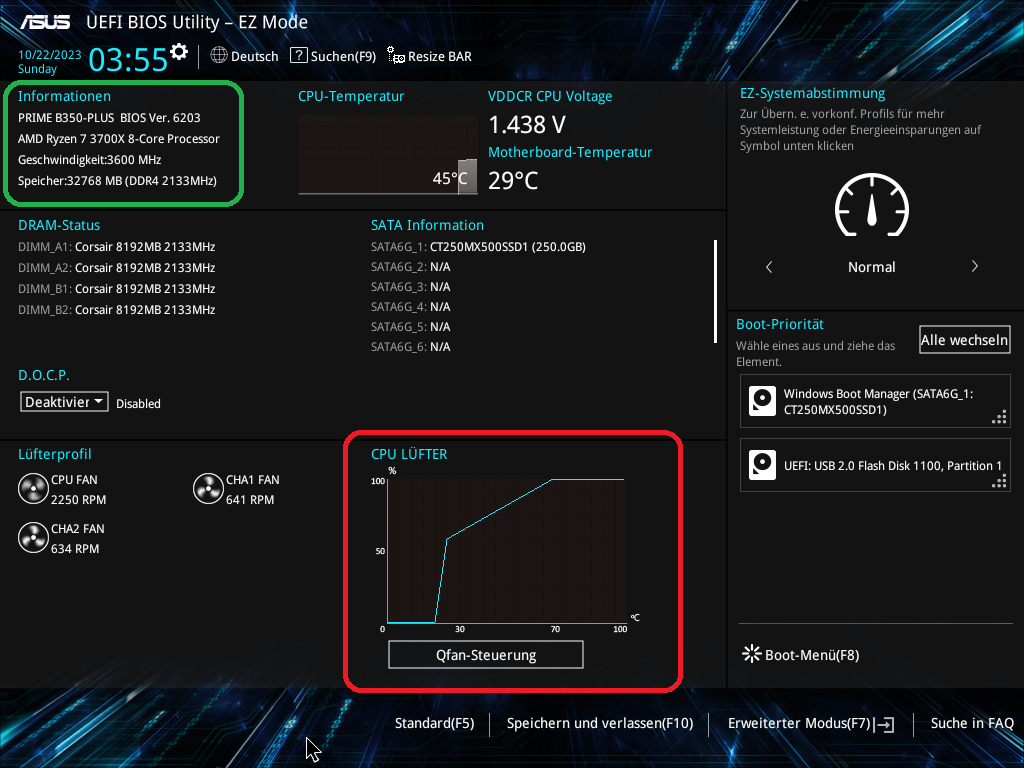Click the USB Flash Disk drive icon
This screenshot has width=1024, height=768.
[x=762, y=465]
